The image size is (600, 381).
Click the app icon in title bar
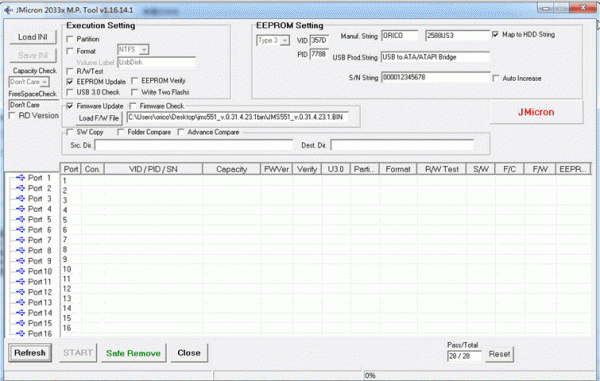pyautogui.click(x=8, y=10)
